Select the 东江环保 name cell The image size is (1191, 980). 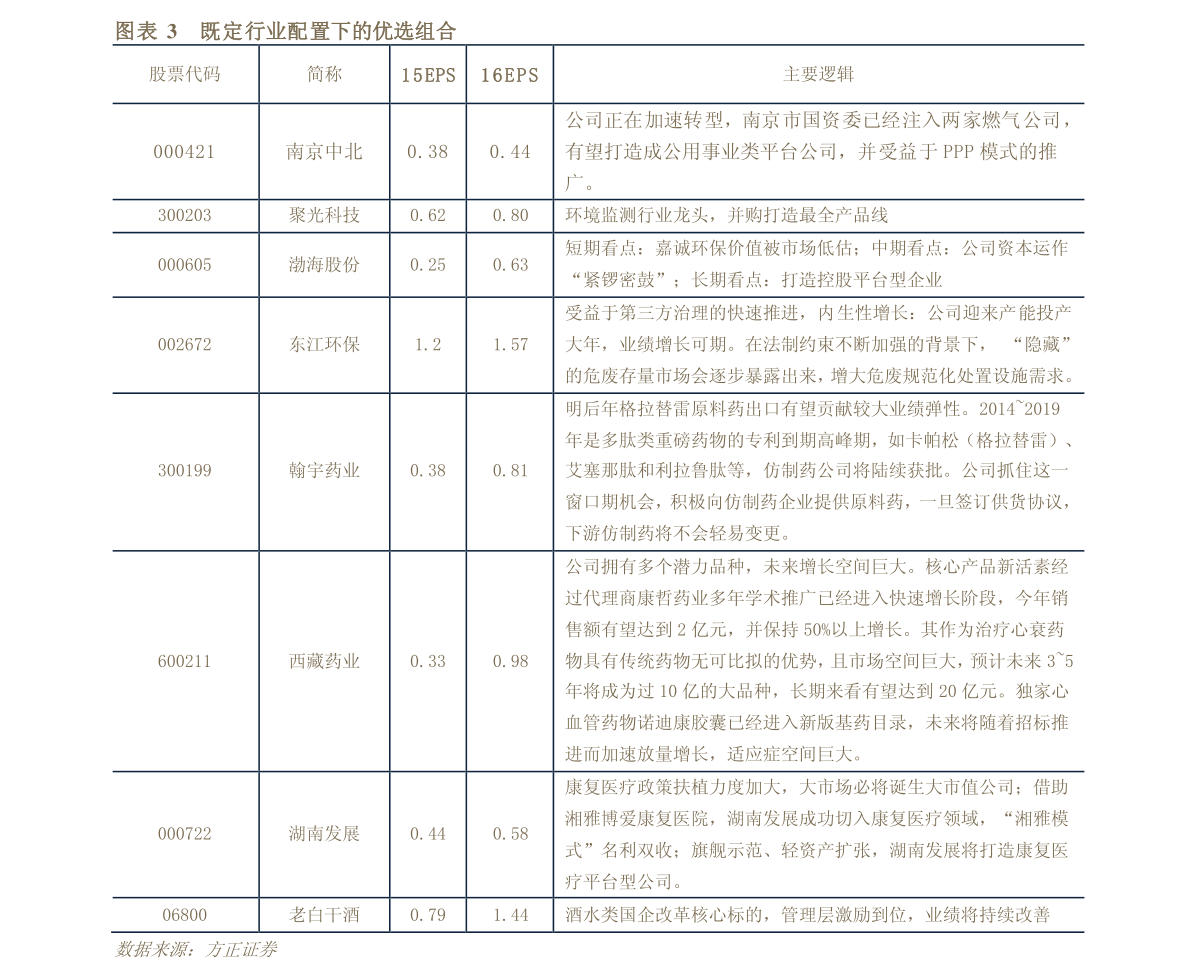pyautogui.click(x=324, y=344)
